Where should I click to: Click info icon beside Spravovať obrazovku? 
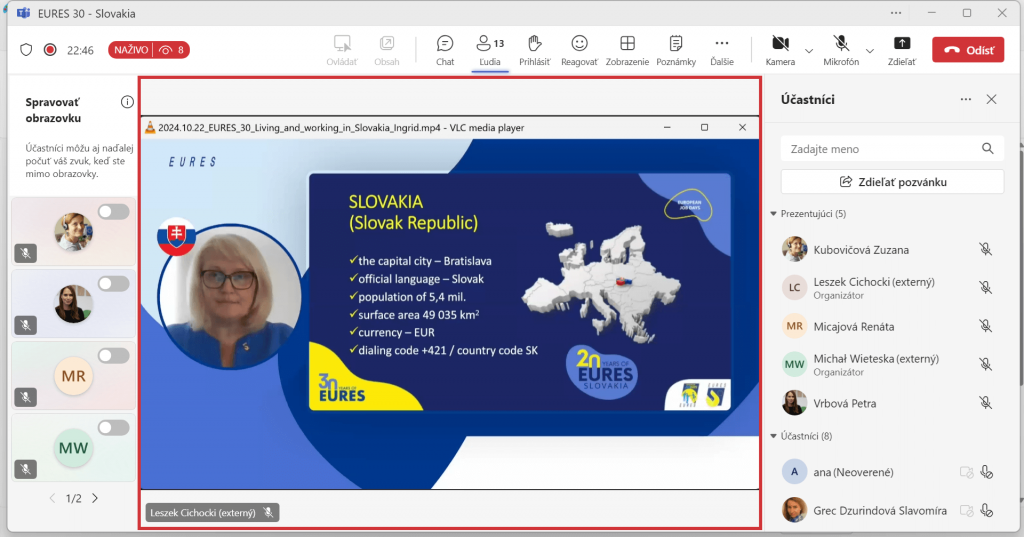click(127, 102)
